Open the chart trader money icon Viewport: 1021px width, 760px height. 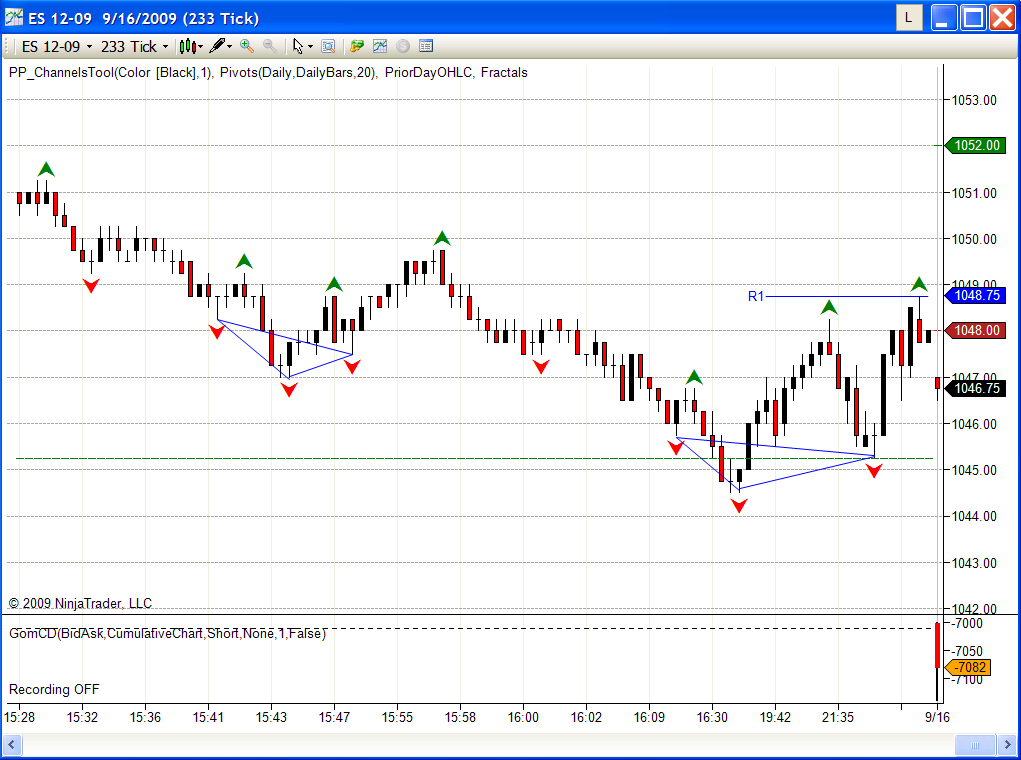[356, 46]
